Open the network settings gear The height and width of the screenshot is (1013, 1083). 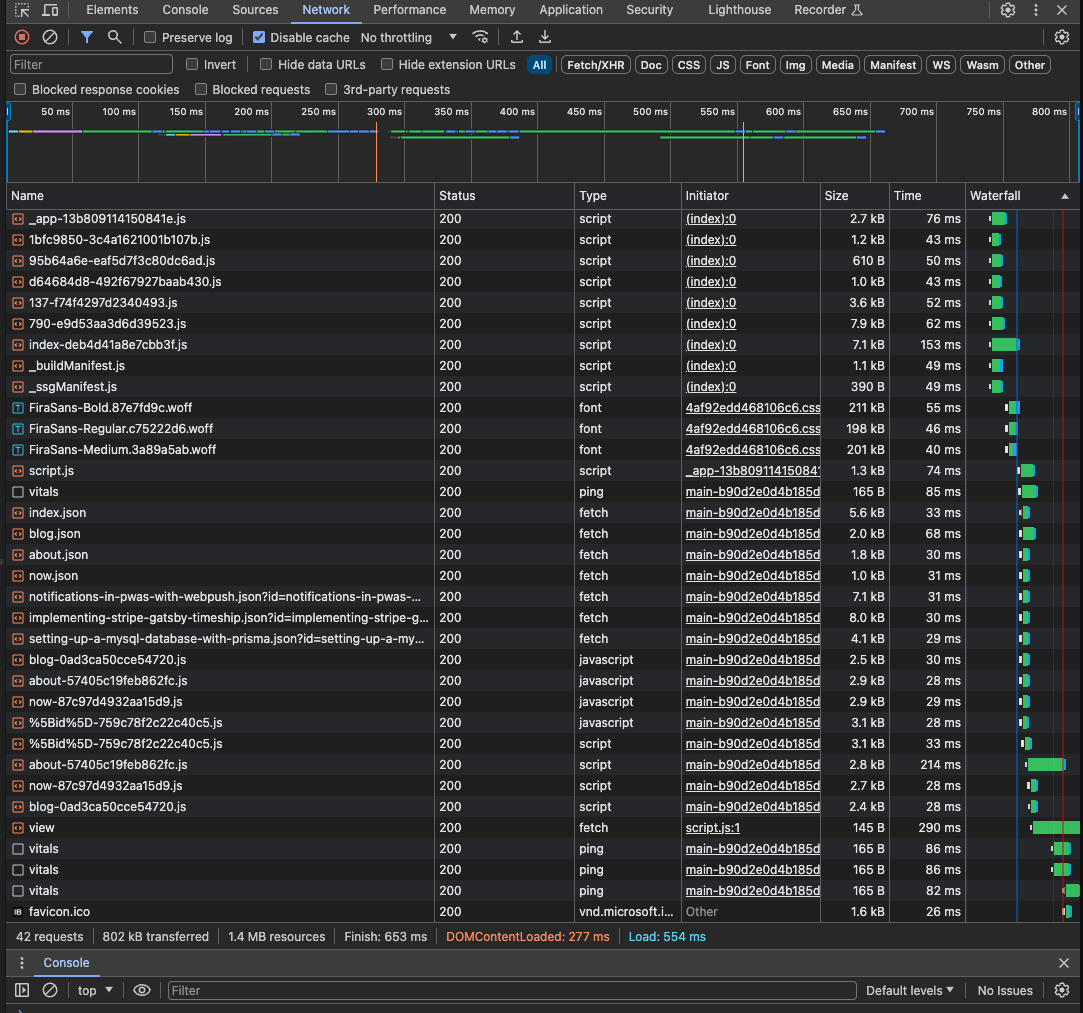coord(1061,37)
